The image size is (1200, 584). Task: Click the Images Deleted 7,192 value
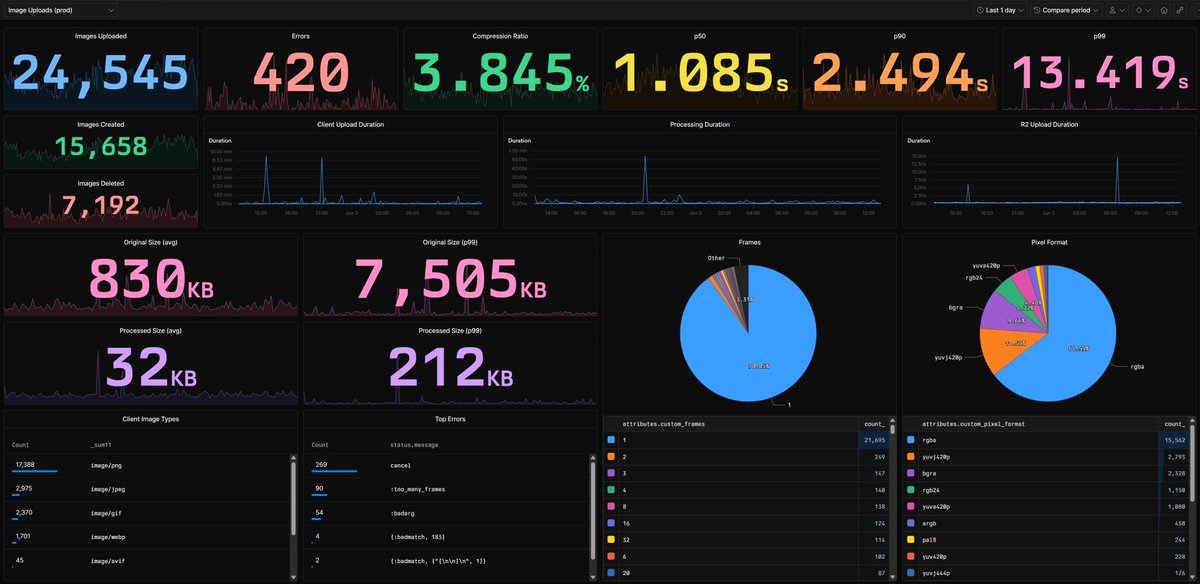pos(100,206)
